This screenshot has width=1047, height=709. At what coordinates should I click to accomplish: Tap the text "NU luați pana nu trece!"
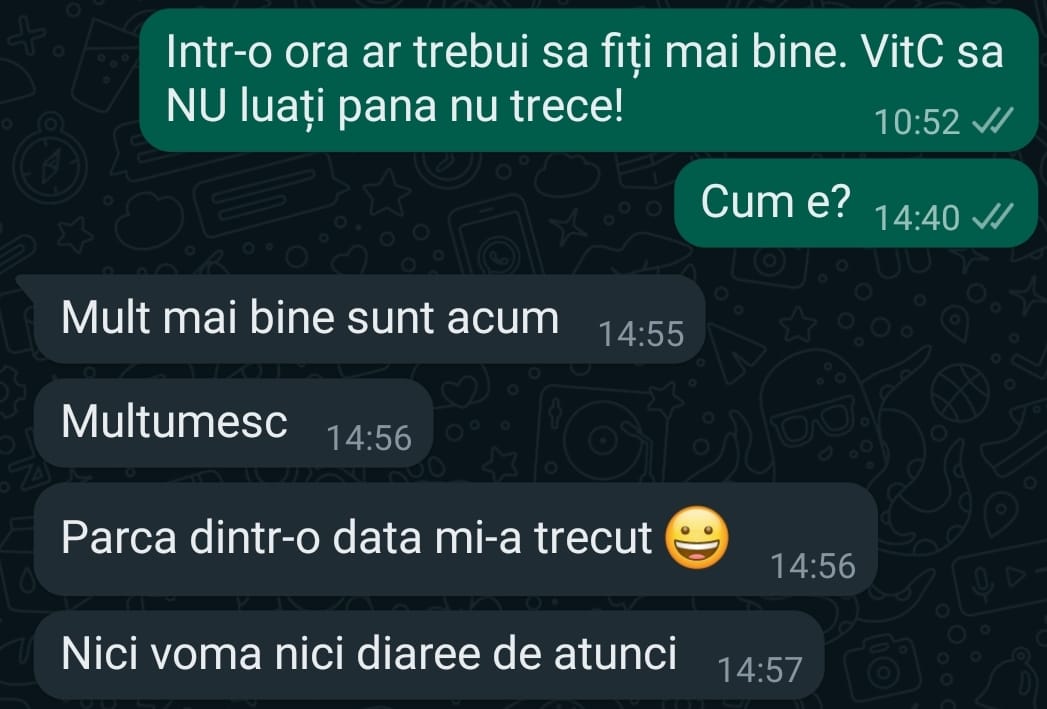pos(395,106)
